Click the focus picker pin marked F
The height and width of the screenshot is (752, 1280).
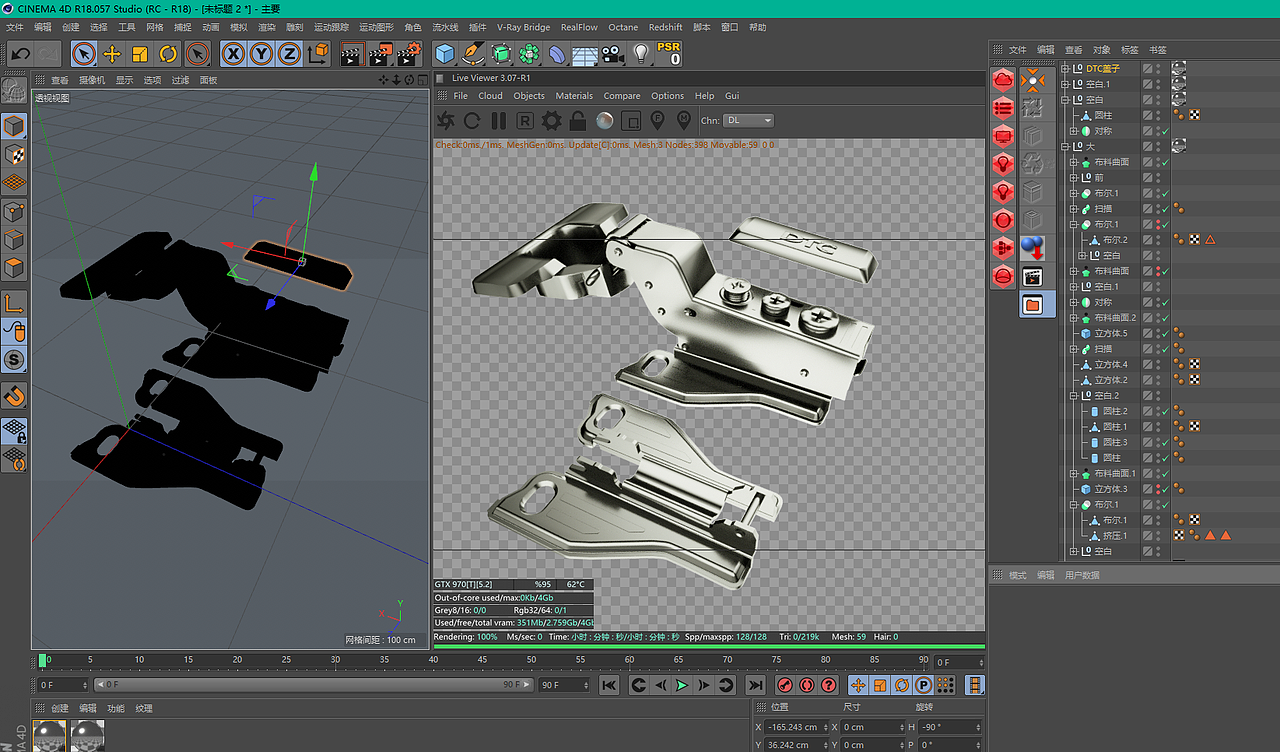coord(657,121)
